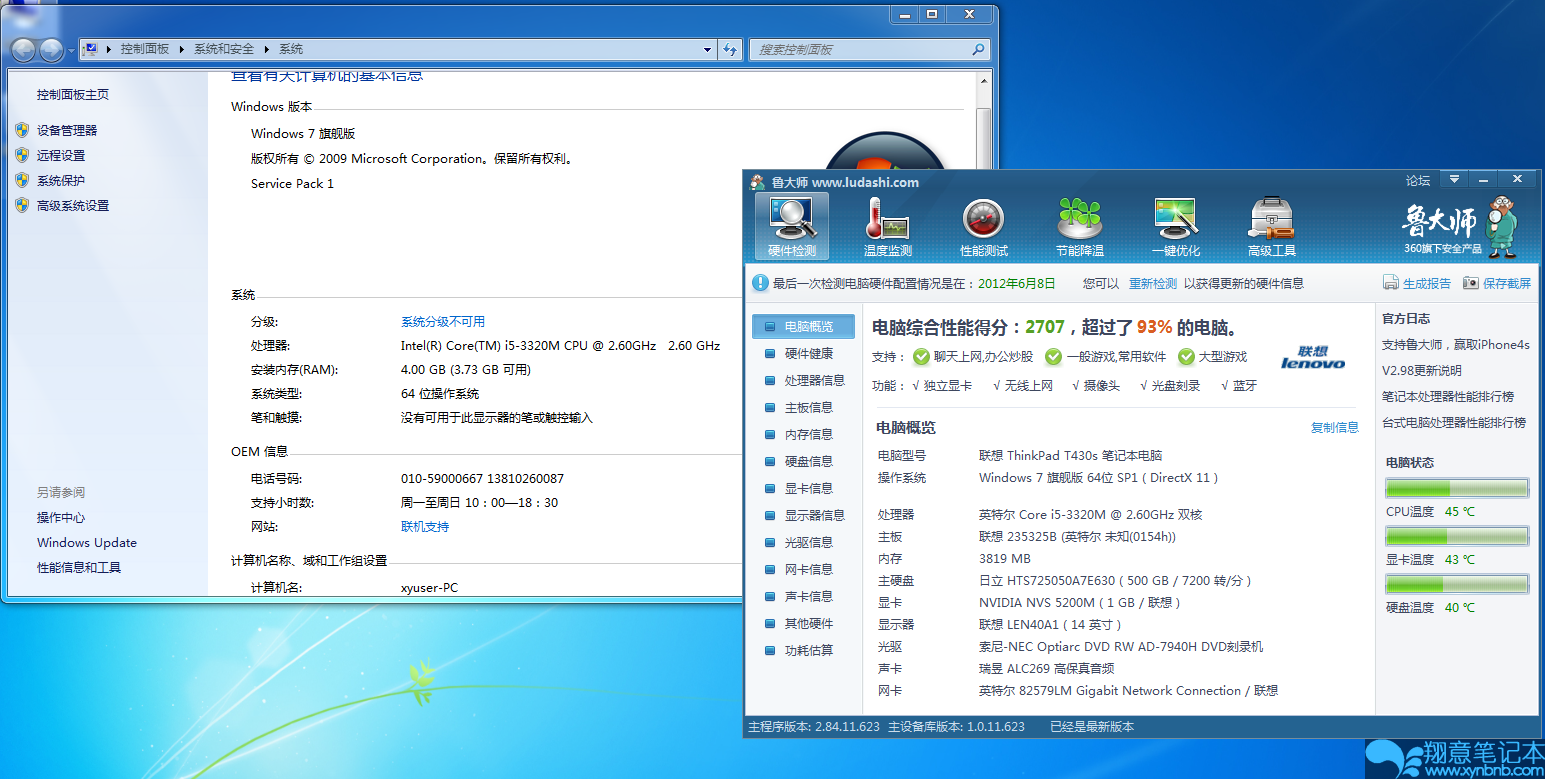1545x779 pixels.
Task: Open 操作中心 in Control Panel sidebar
Action: coord(61,517)
